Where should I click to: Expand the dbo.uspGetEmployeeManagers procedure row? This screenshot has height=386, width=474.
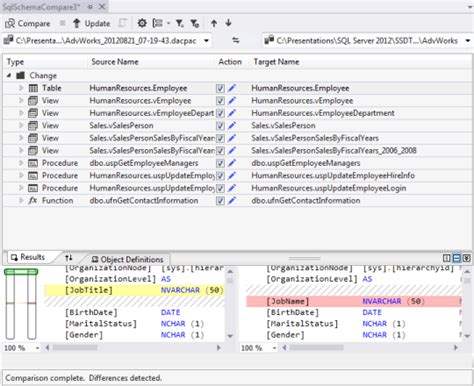pos(21,163)
